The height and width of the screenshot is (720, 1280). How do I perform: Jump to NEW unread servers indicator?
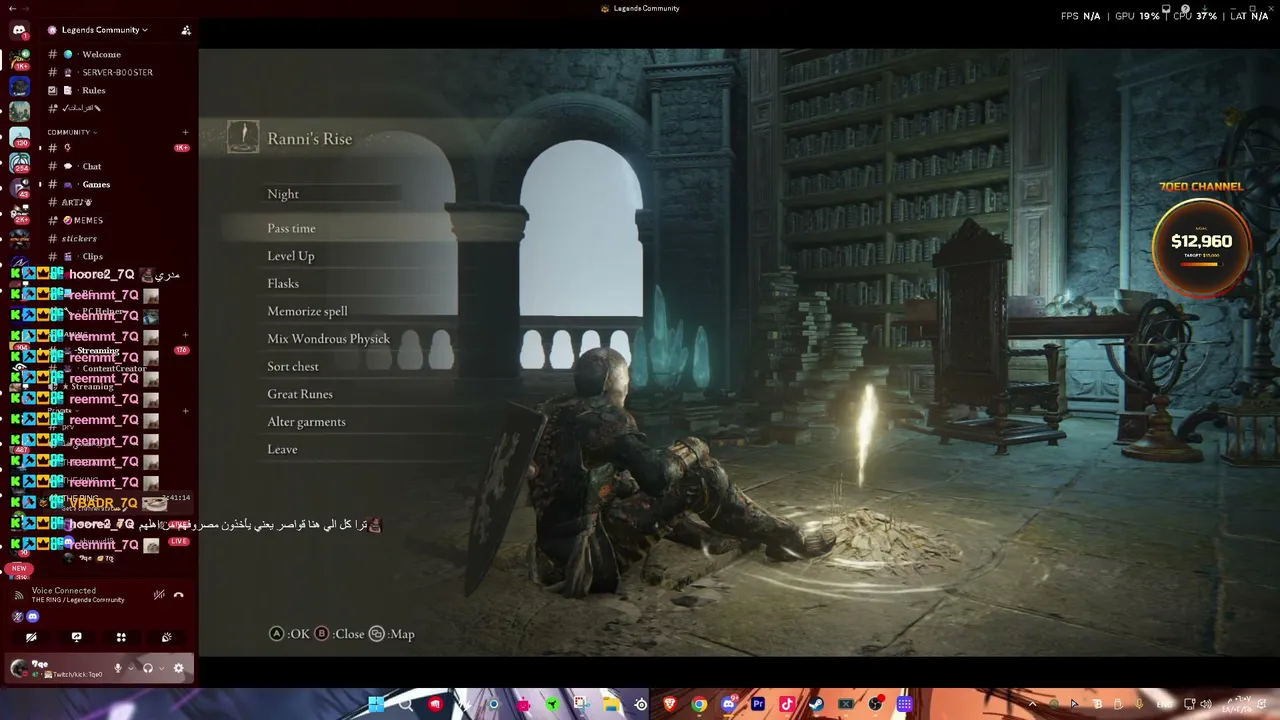19,568
